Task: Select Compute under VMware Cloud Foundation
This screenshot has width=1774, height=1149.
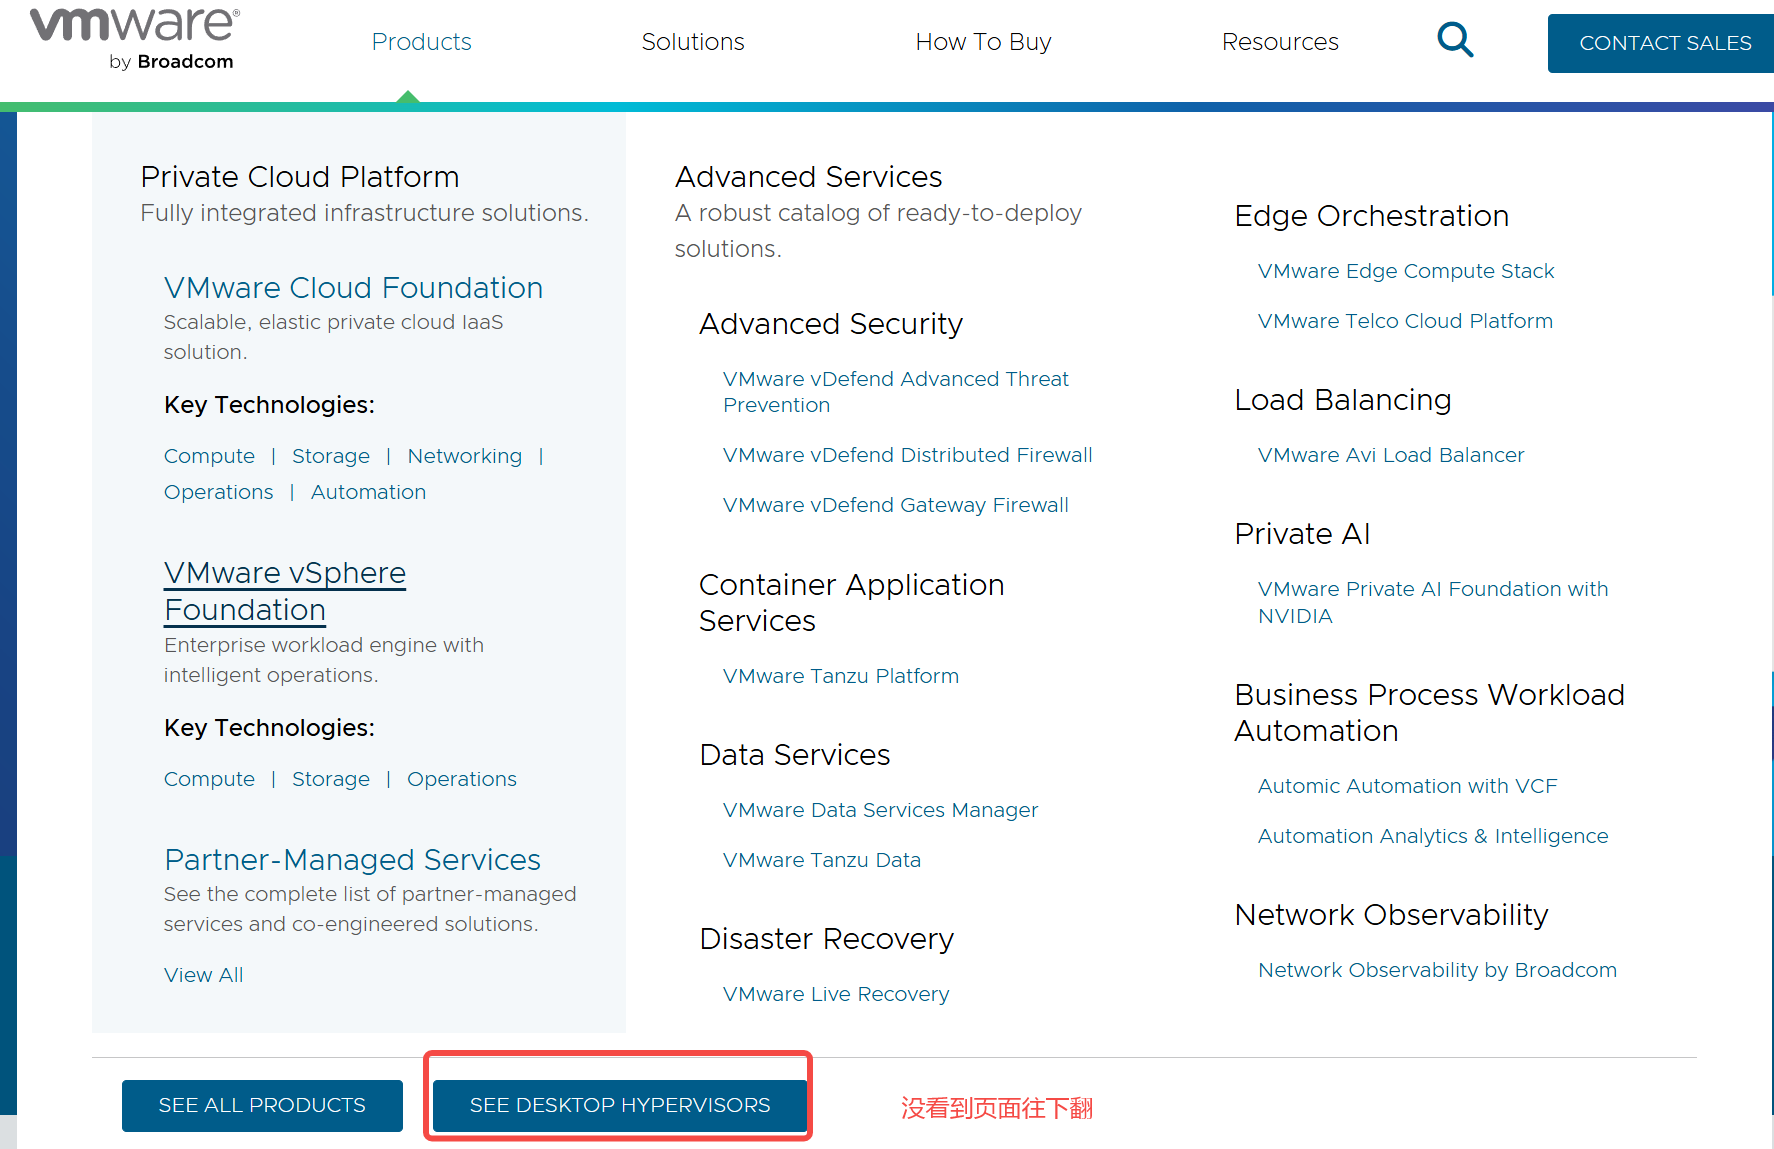Action: (209, 456)
